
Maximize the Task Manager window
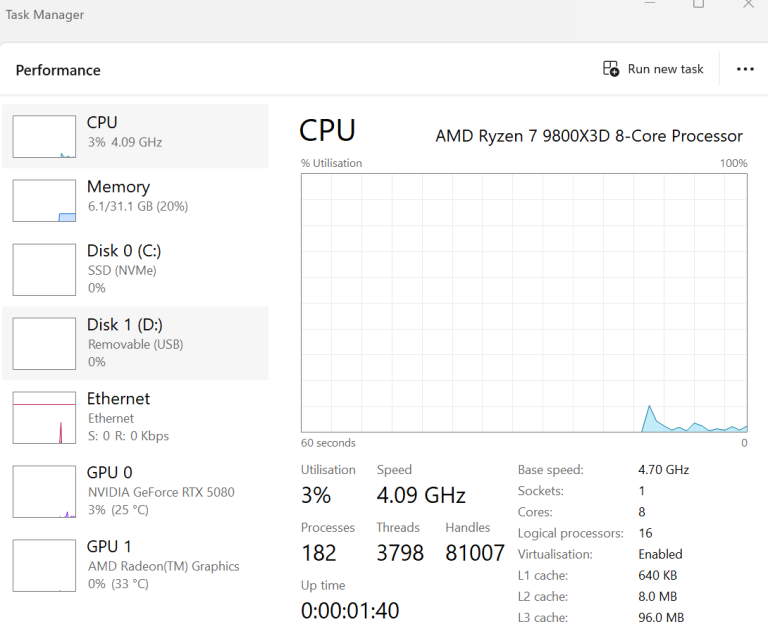tap(699, 4)
